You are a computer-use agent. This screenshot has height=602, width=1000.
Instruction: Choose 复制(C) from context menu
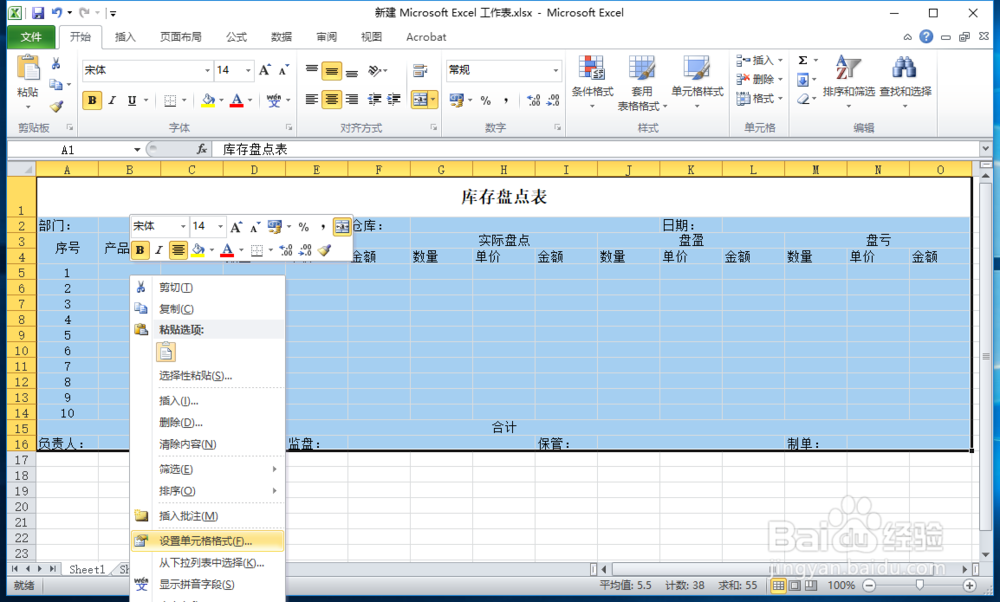point(207,309)
